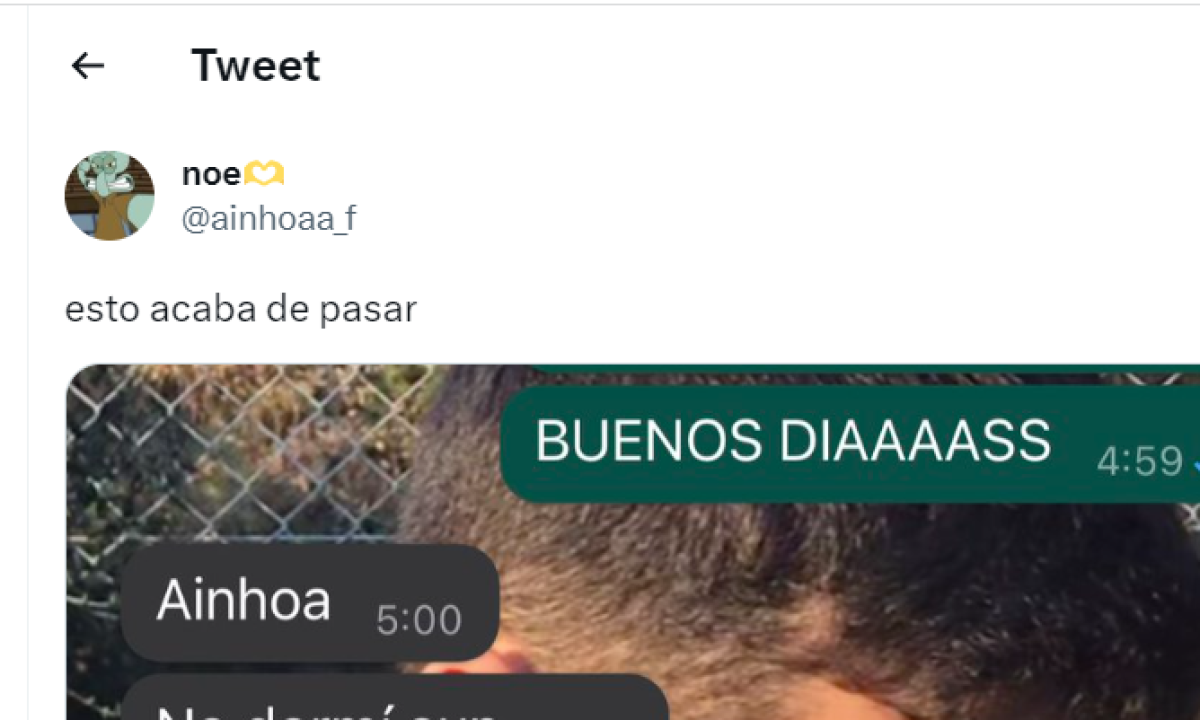Click the BUENOS DIAAAASS message bubble

click(850, 444)
